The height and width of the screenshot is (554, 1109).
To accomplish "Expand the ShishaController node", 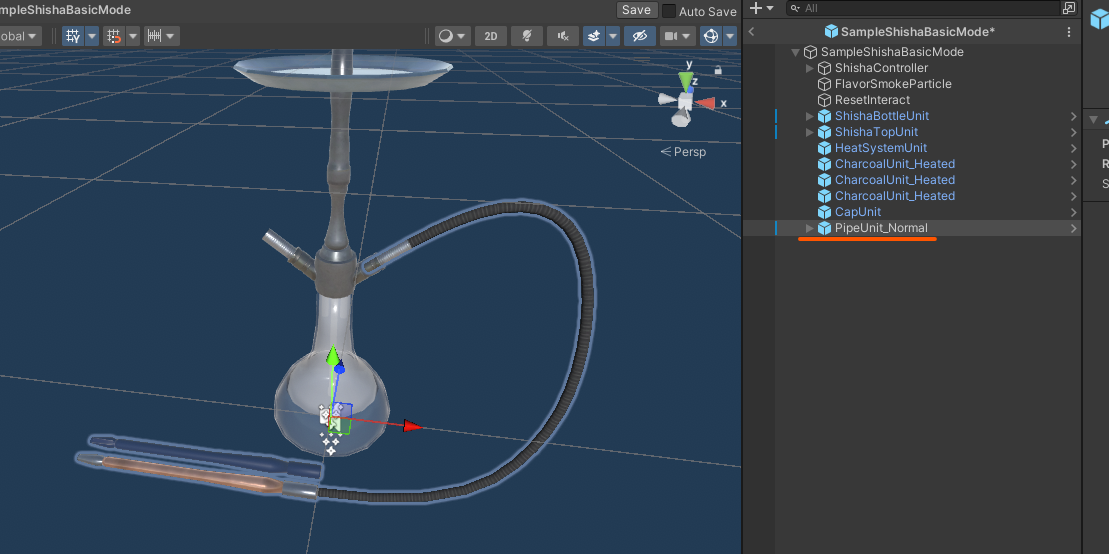I will 810,68.
